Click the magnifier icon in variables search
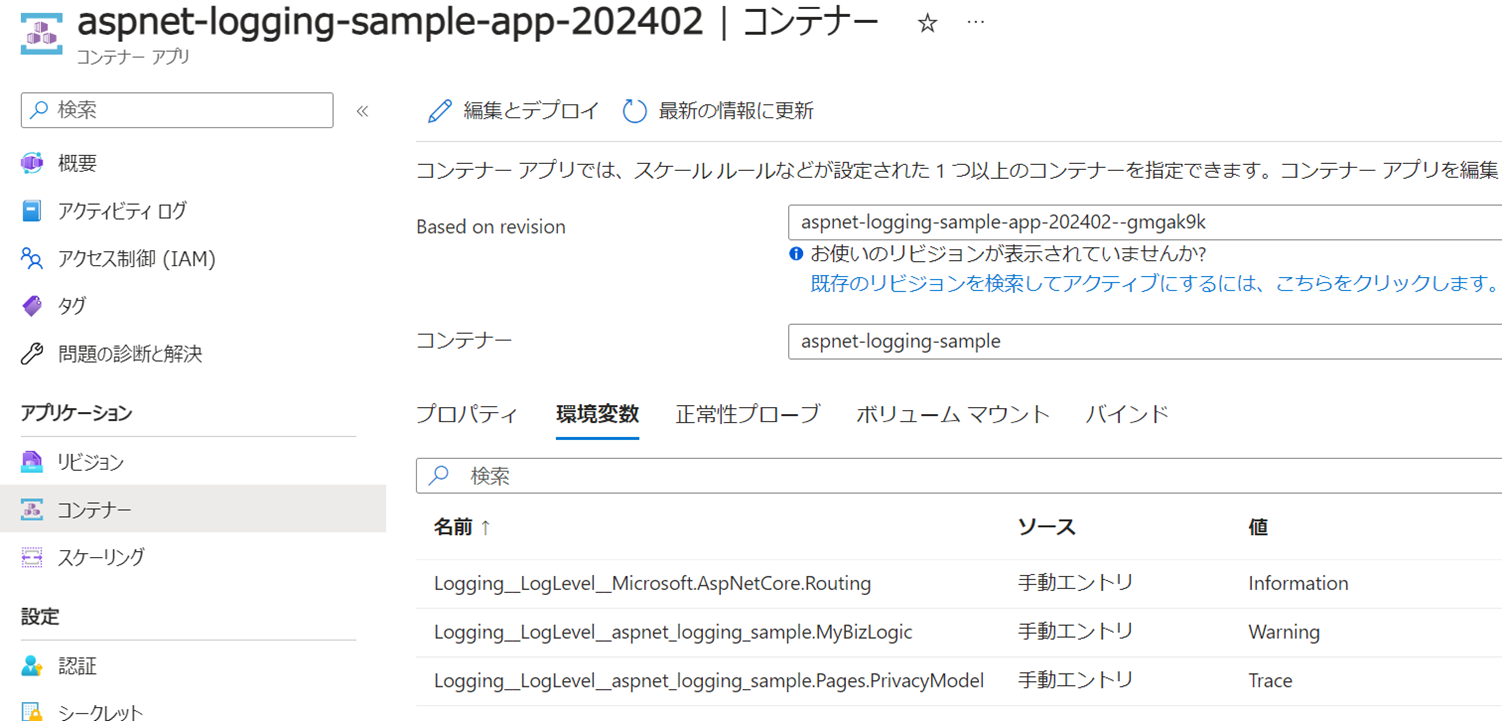 click(x=439, y=476)
